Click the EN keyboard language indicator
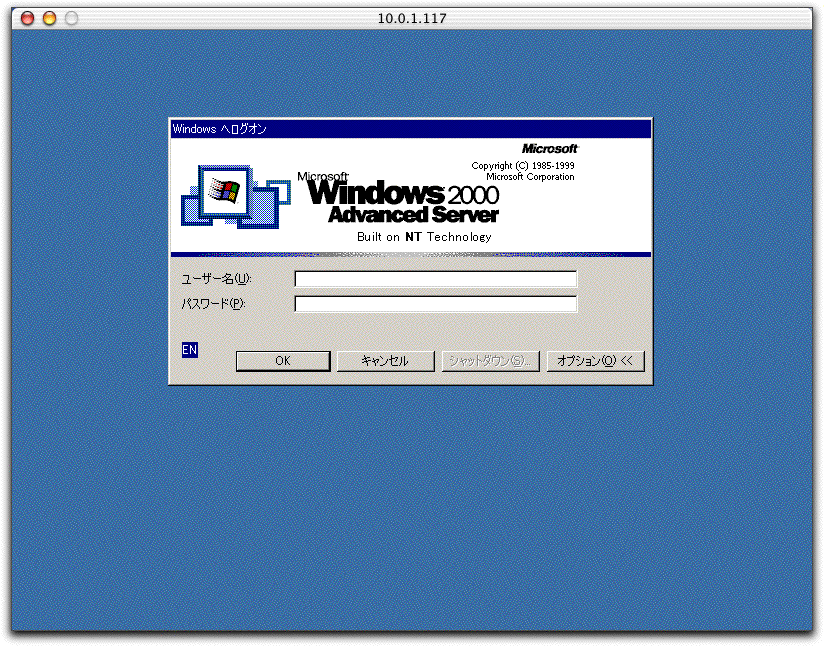The width and height of the screenshot is (824, 646). 190,350
